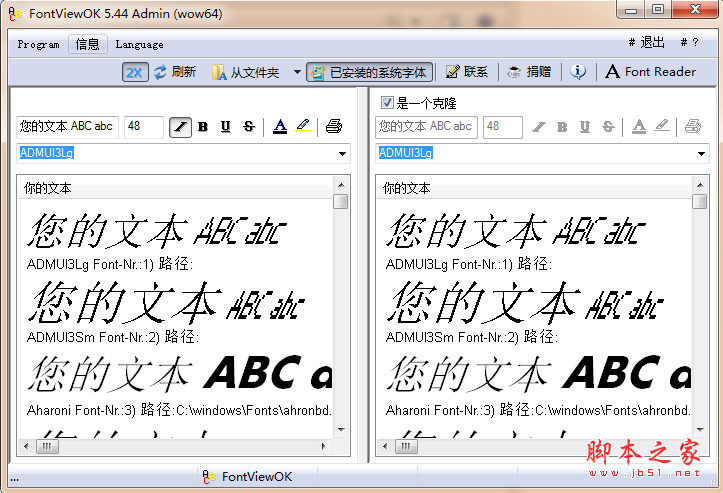Open the blue info icon
The image size is (723, 493).
point(578,71)
